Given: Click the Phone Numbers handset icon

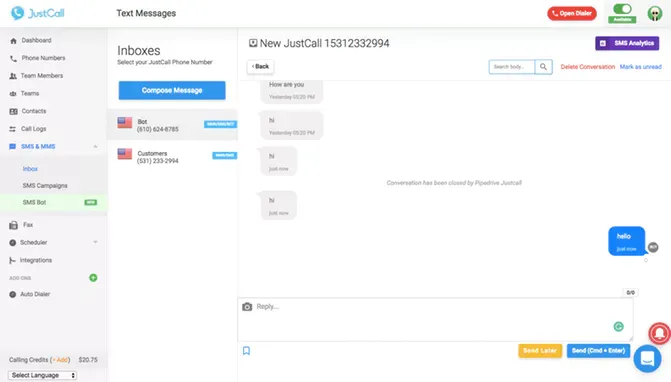Looking at the screenshot, I should point(13,58).
